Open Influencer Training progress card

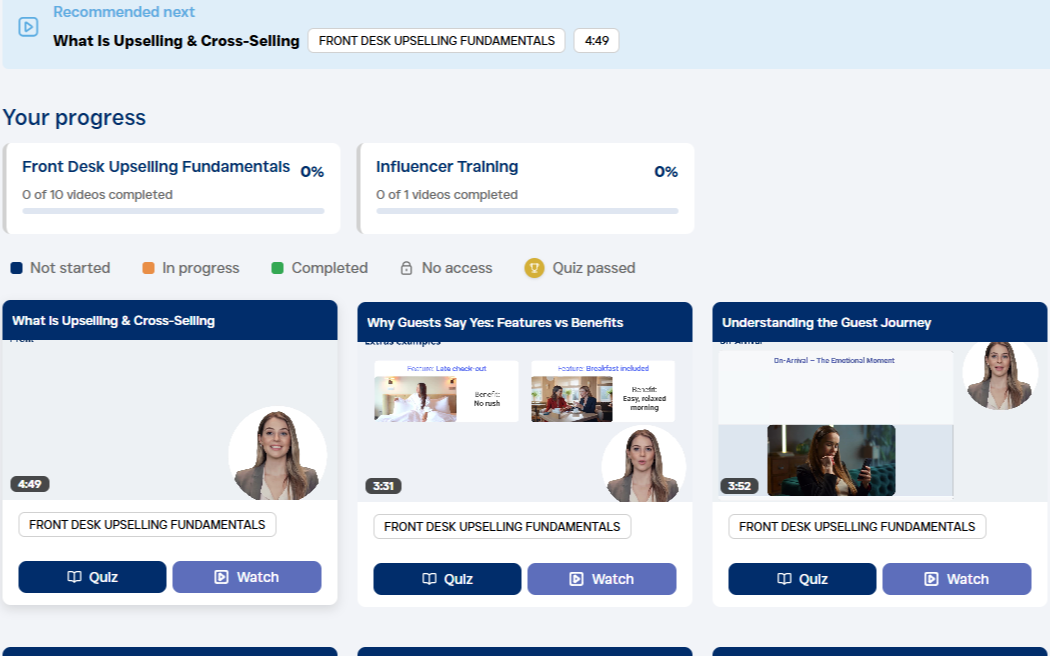tap(526, 188)
